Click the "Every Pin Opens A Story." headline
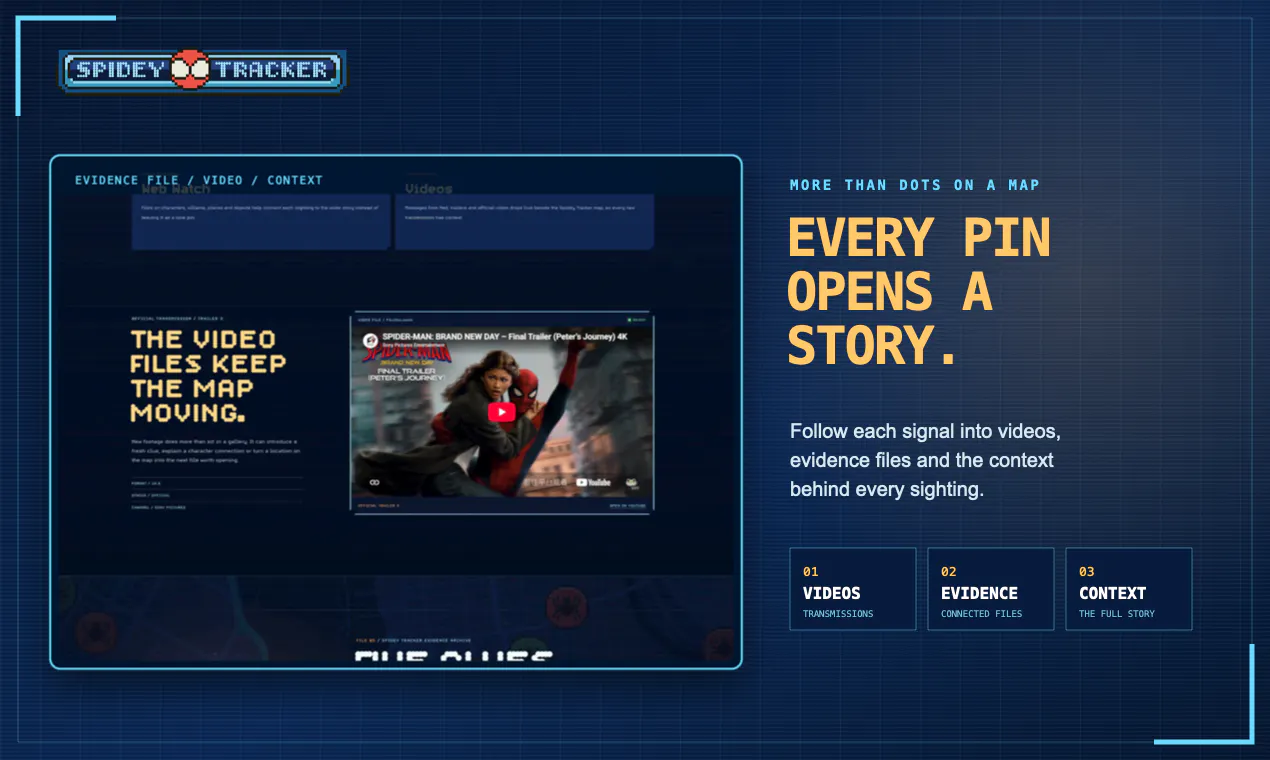Screen dimensions: 1270x760 [x=920, y=291]
